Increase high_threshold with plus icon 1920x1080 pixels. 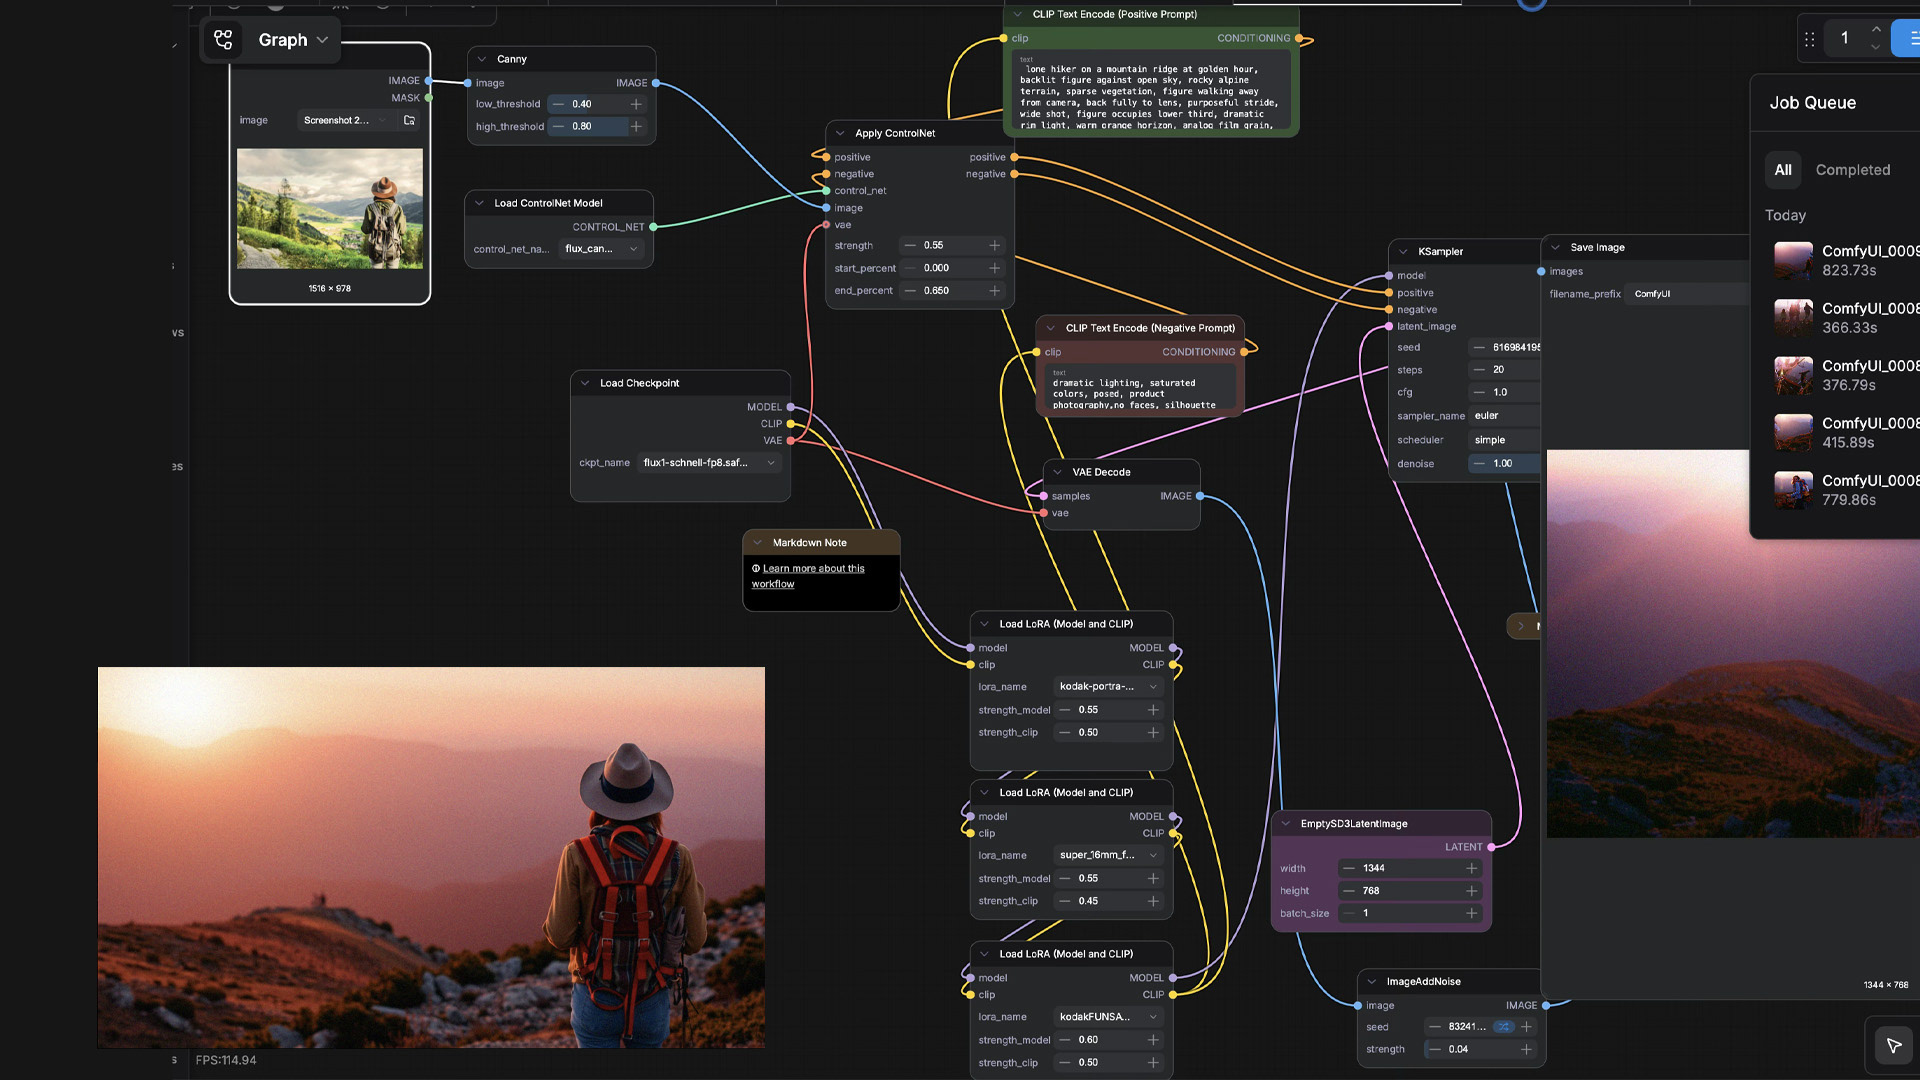[x=636, y=127]
